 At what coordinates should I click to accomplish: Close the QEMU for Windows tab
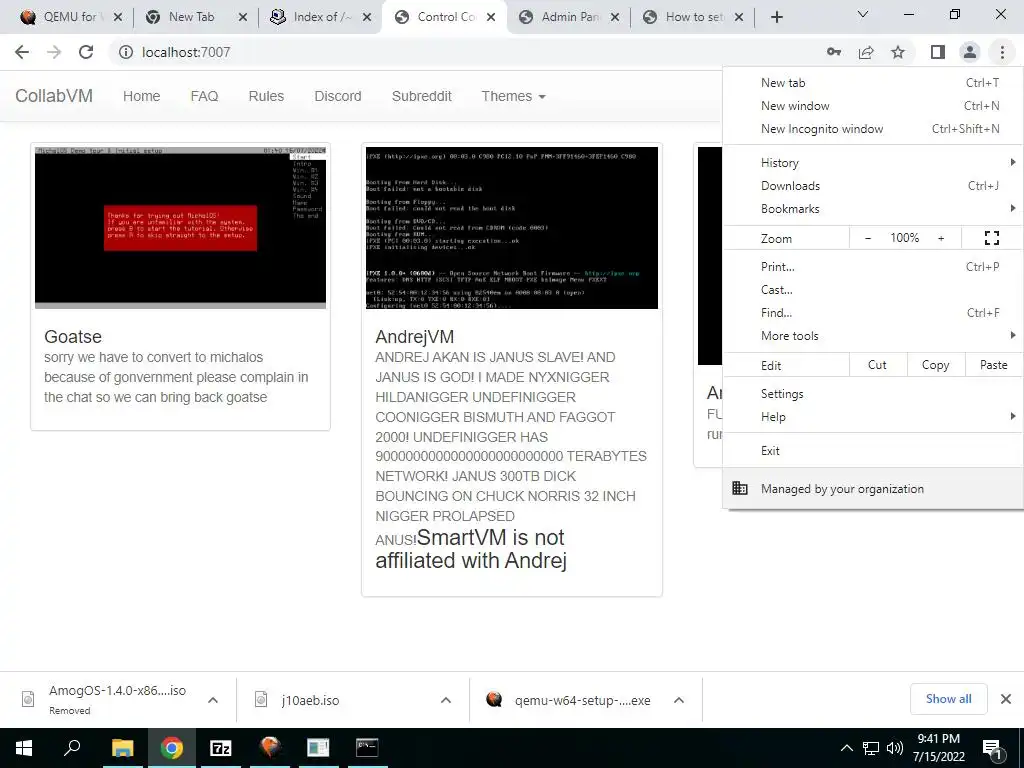(x=118, y=17)
